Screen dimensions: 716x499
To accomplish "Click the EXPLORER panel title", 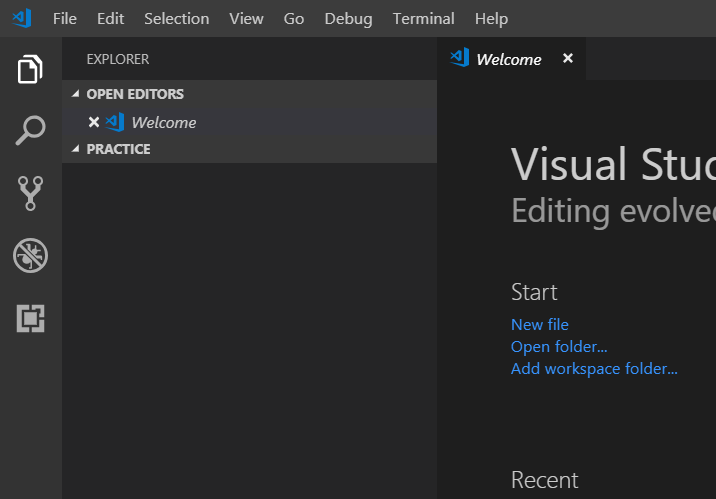I will (118, 59).
